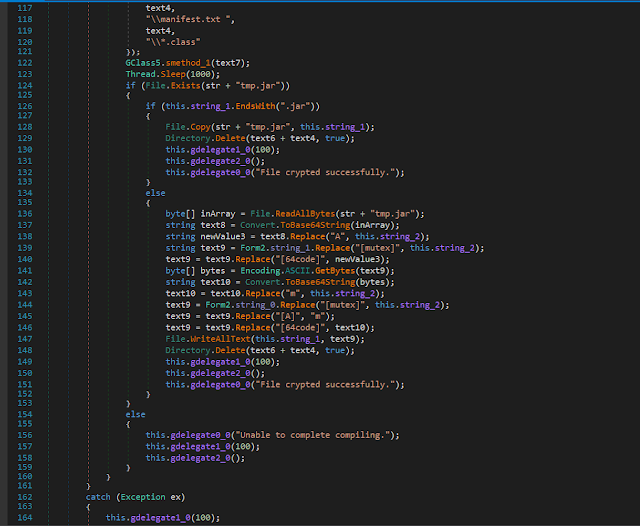Click text4 on line 119

[x=158, y=31]
